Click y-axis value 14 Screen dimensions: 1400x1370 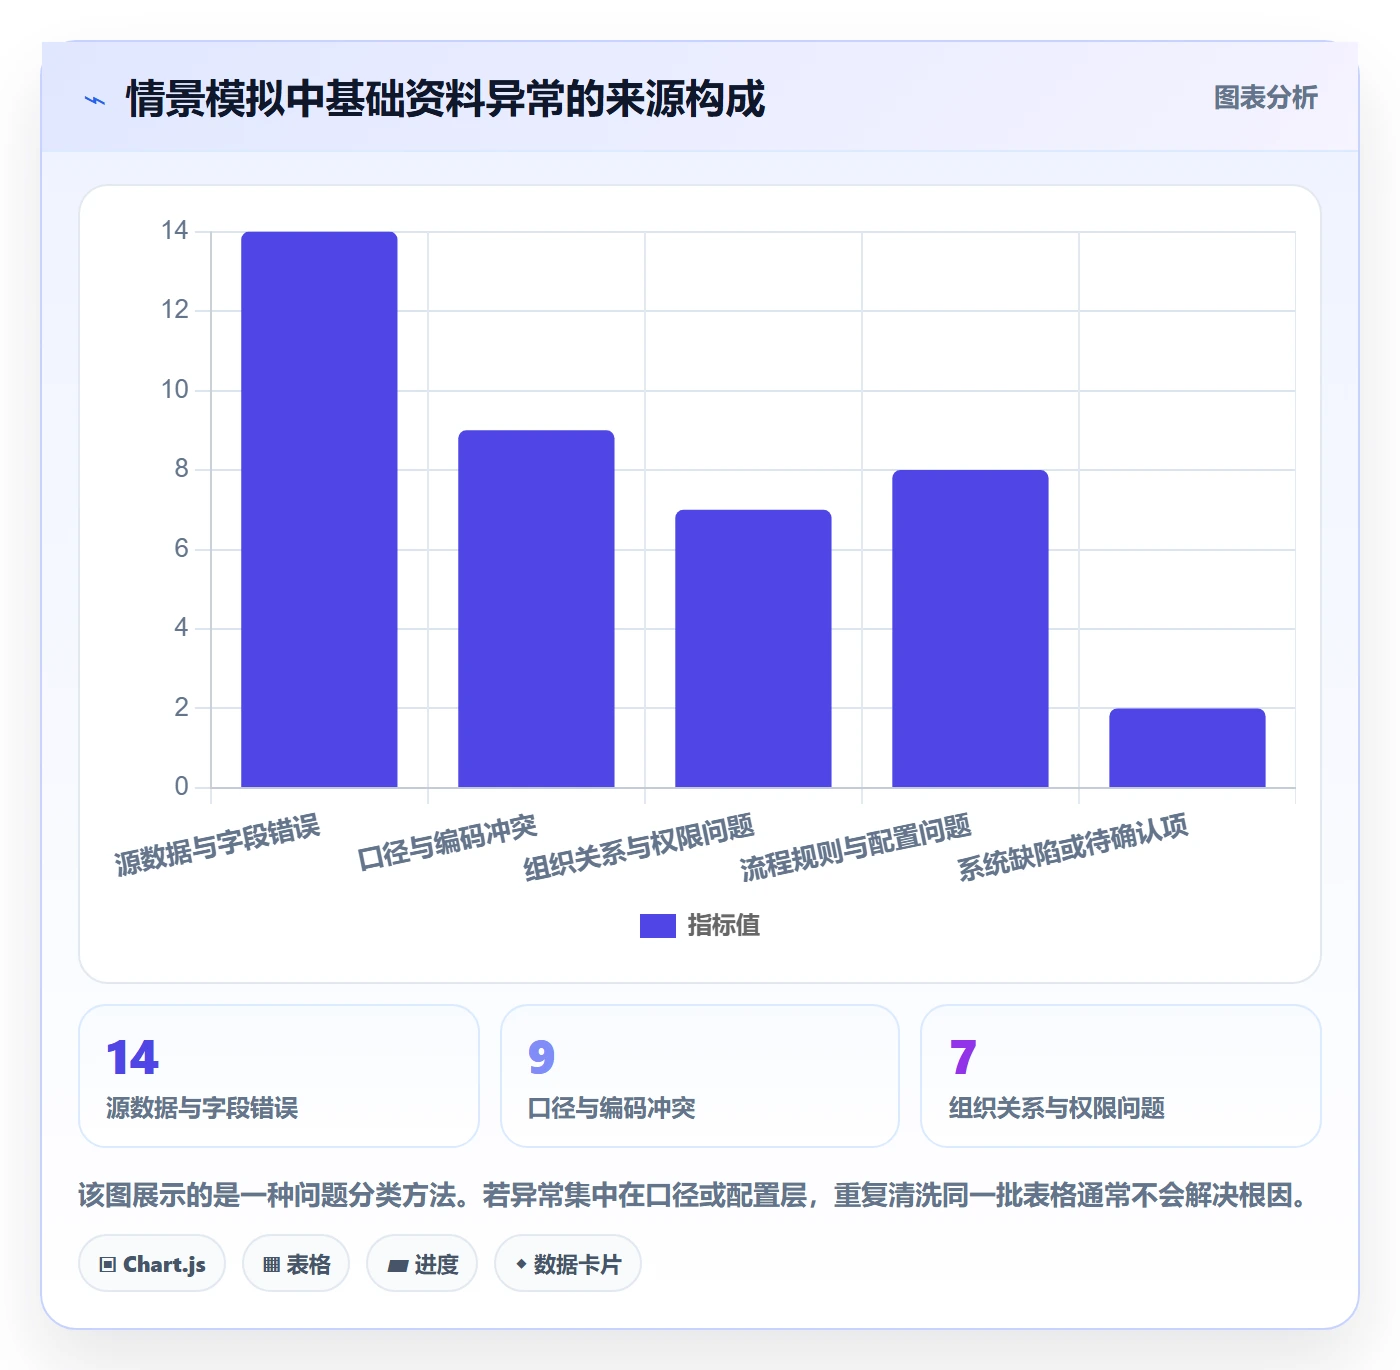coord(175,231)
